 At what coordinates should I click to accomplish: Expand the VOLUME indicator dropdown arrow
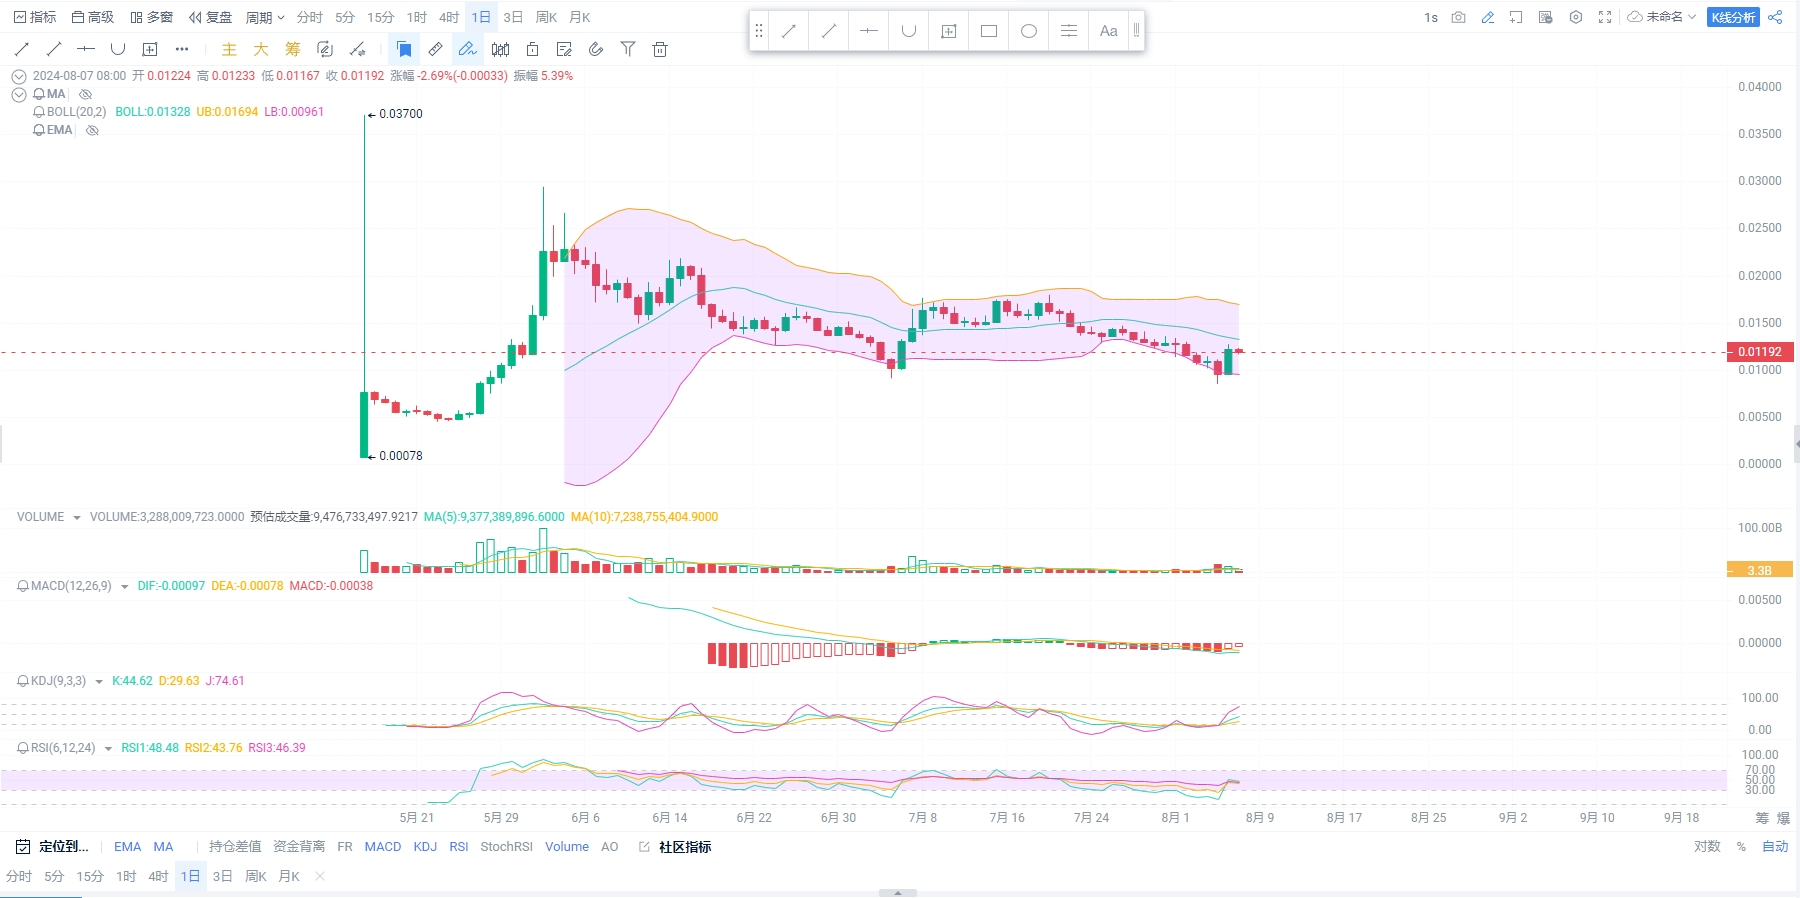pos(76,518)
